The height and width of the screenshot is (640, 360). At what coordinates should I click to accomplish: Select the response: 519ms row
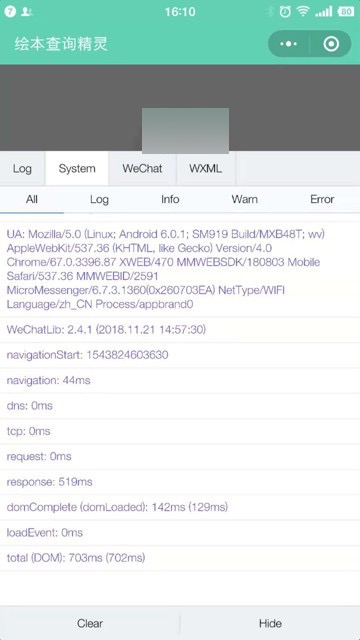coord(180,482)
